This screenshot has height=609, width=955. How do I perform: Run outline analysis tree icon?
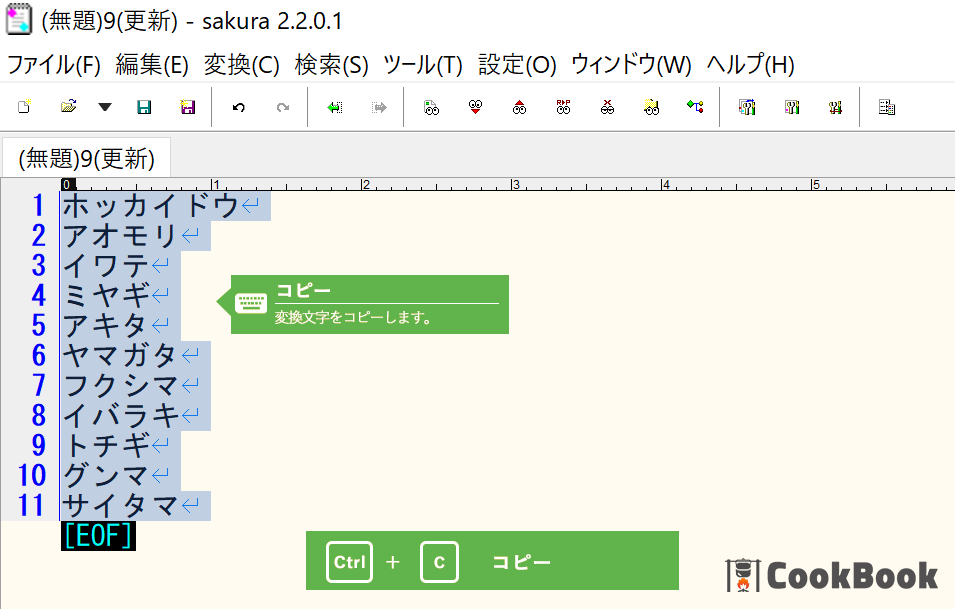coord(695,107)
